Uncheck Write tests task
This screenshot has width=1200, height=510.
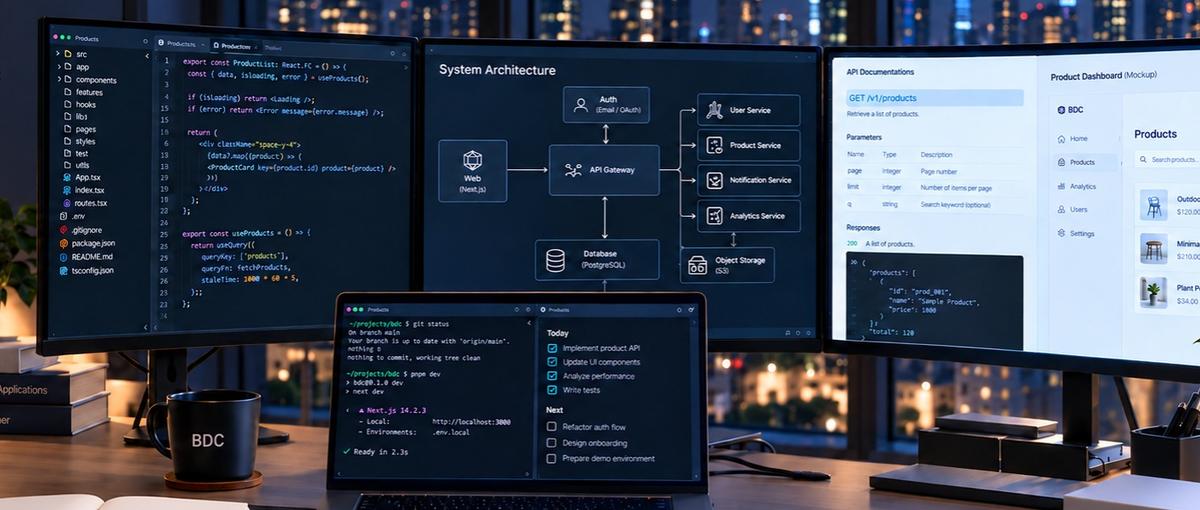point(552,390)
